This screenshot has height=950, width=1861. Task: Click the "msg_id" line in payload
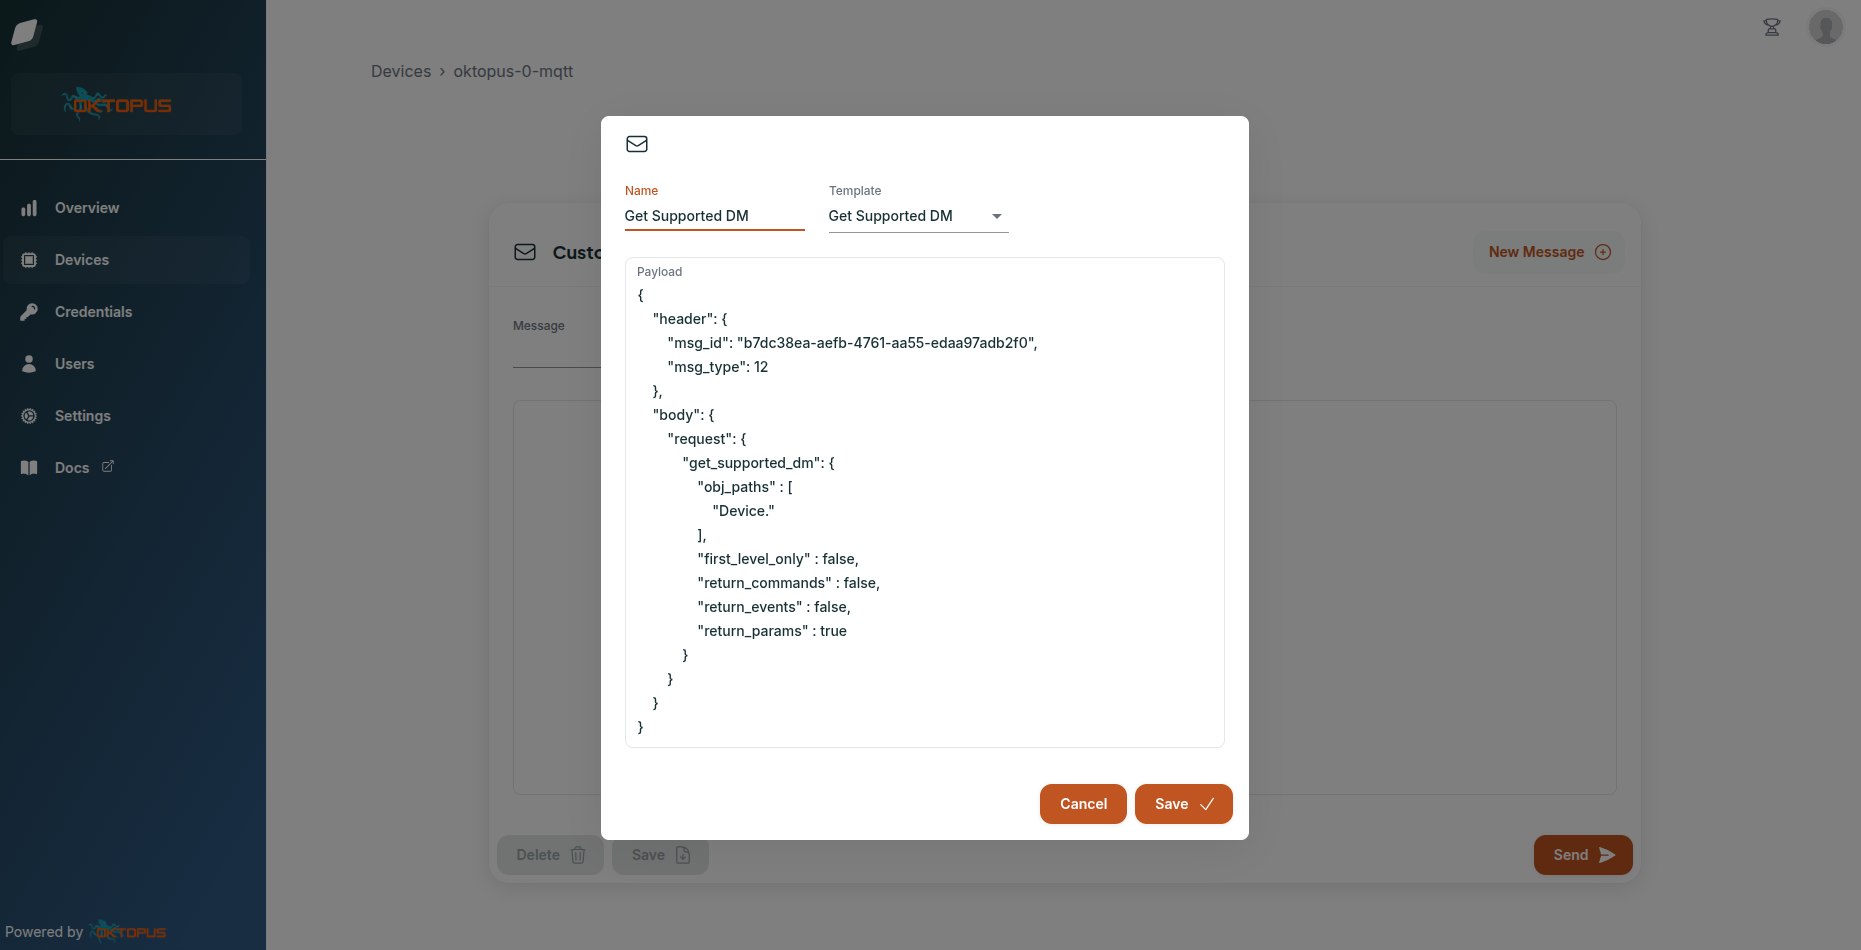coord(853,343)
